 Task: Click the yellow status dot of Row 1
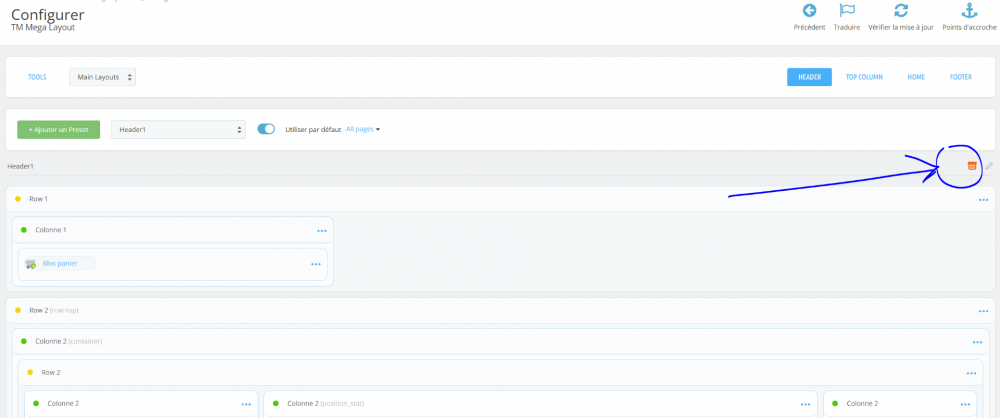point(18,199)
